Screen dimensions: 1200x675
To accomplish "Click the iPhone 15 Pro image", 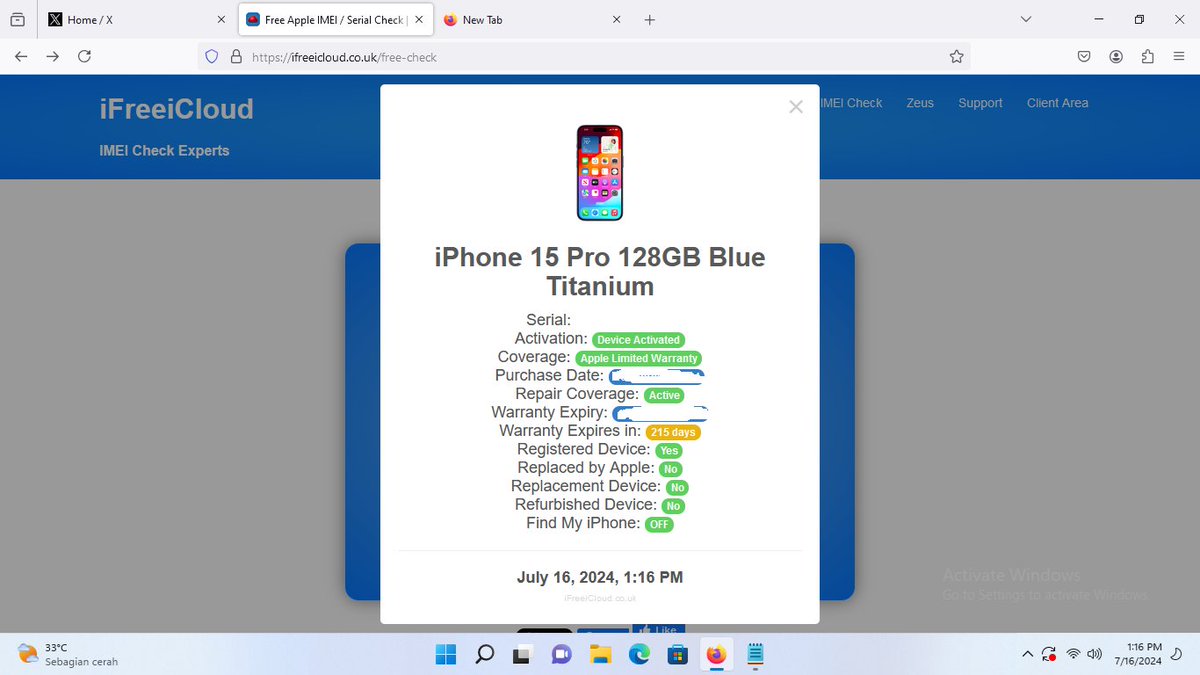I will click(x=600, y=173).
